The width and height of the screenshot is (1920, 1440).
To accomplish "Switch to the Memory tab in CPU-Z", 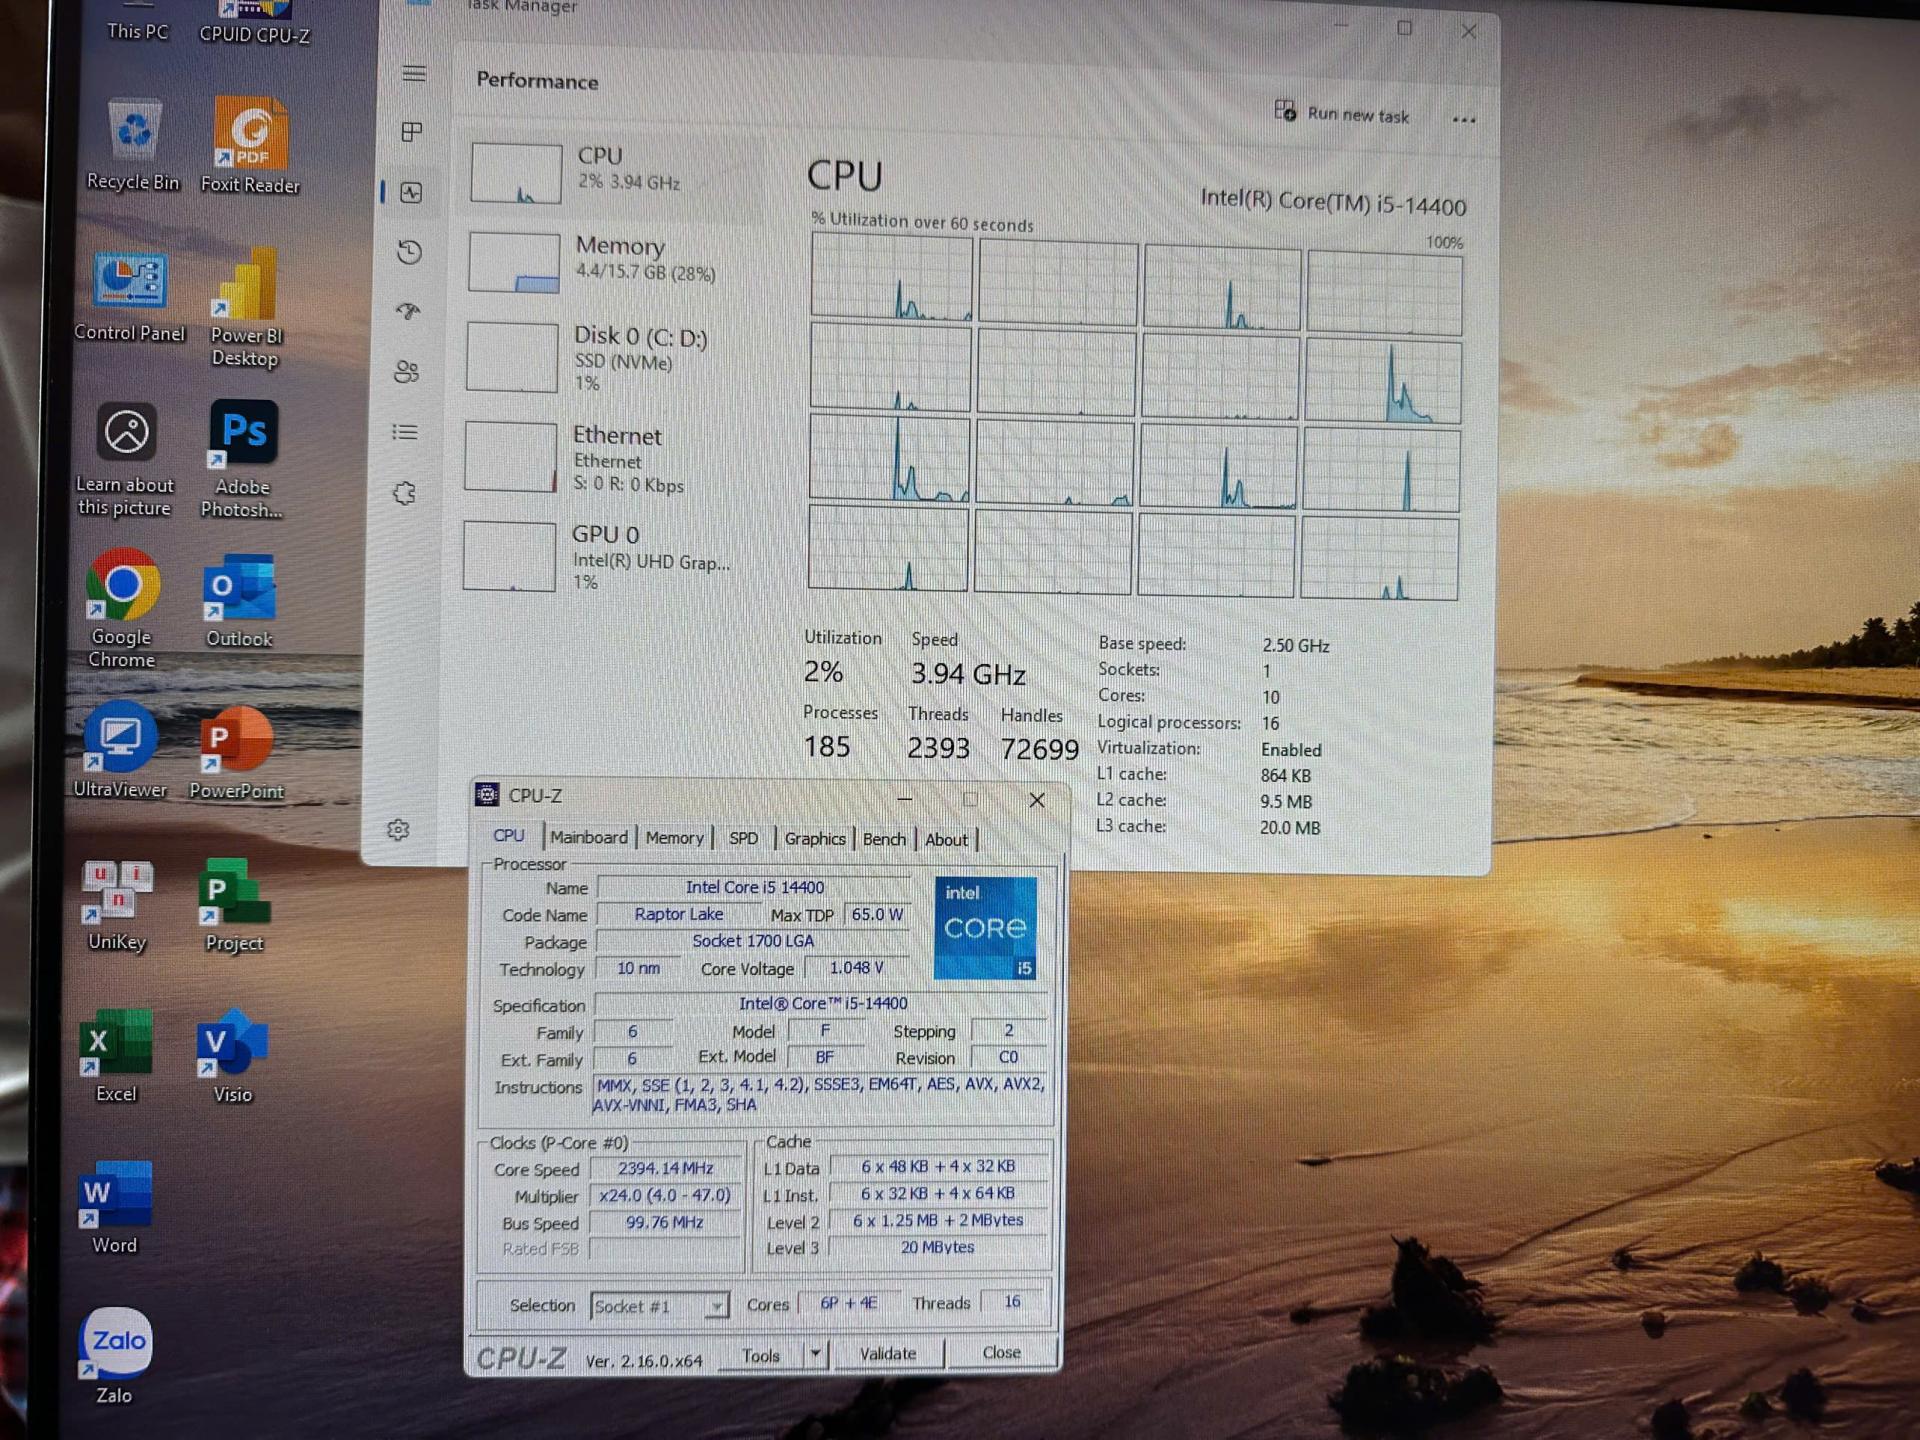I will point(674,838).
